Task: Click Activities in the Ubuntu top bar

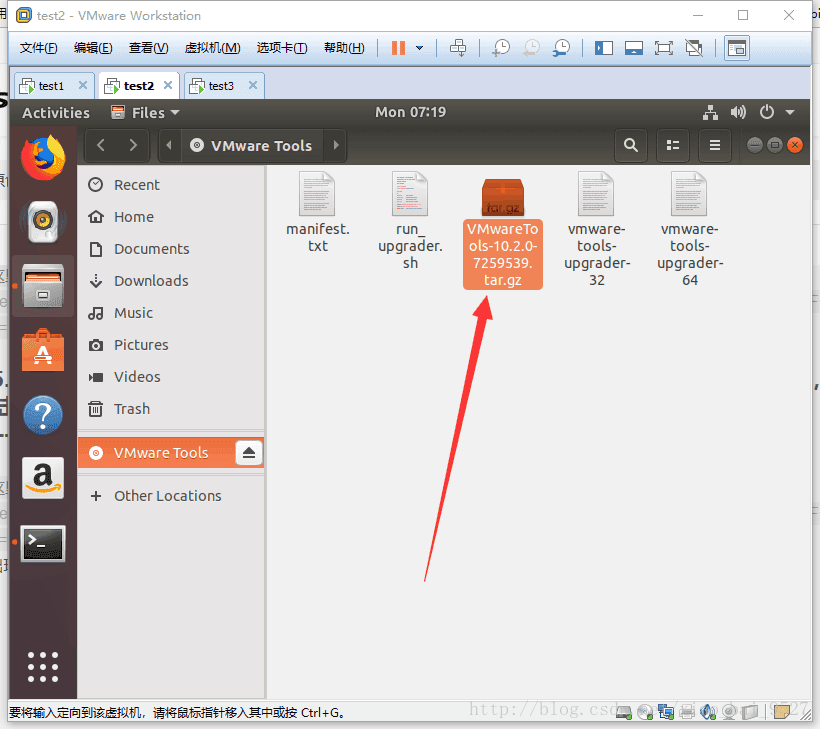Action: (56, 112)
